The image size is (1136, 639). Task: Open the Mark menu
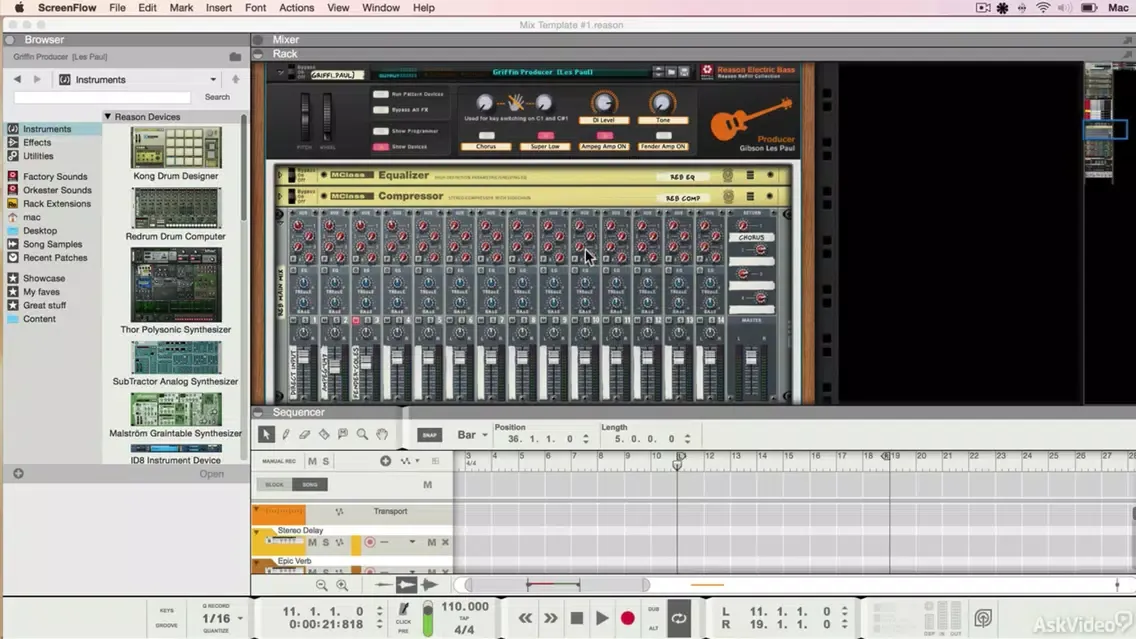pyautogui.click(x=181, y=8)
